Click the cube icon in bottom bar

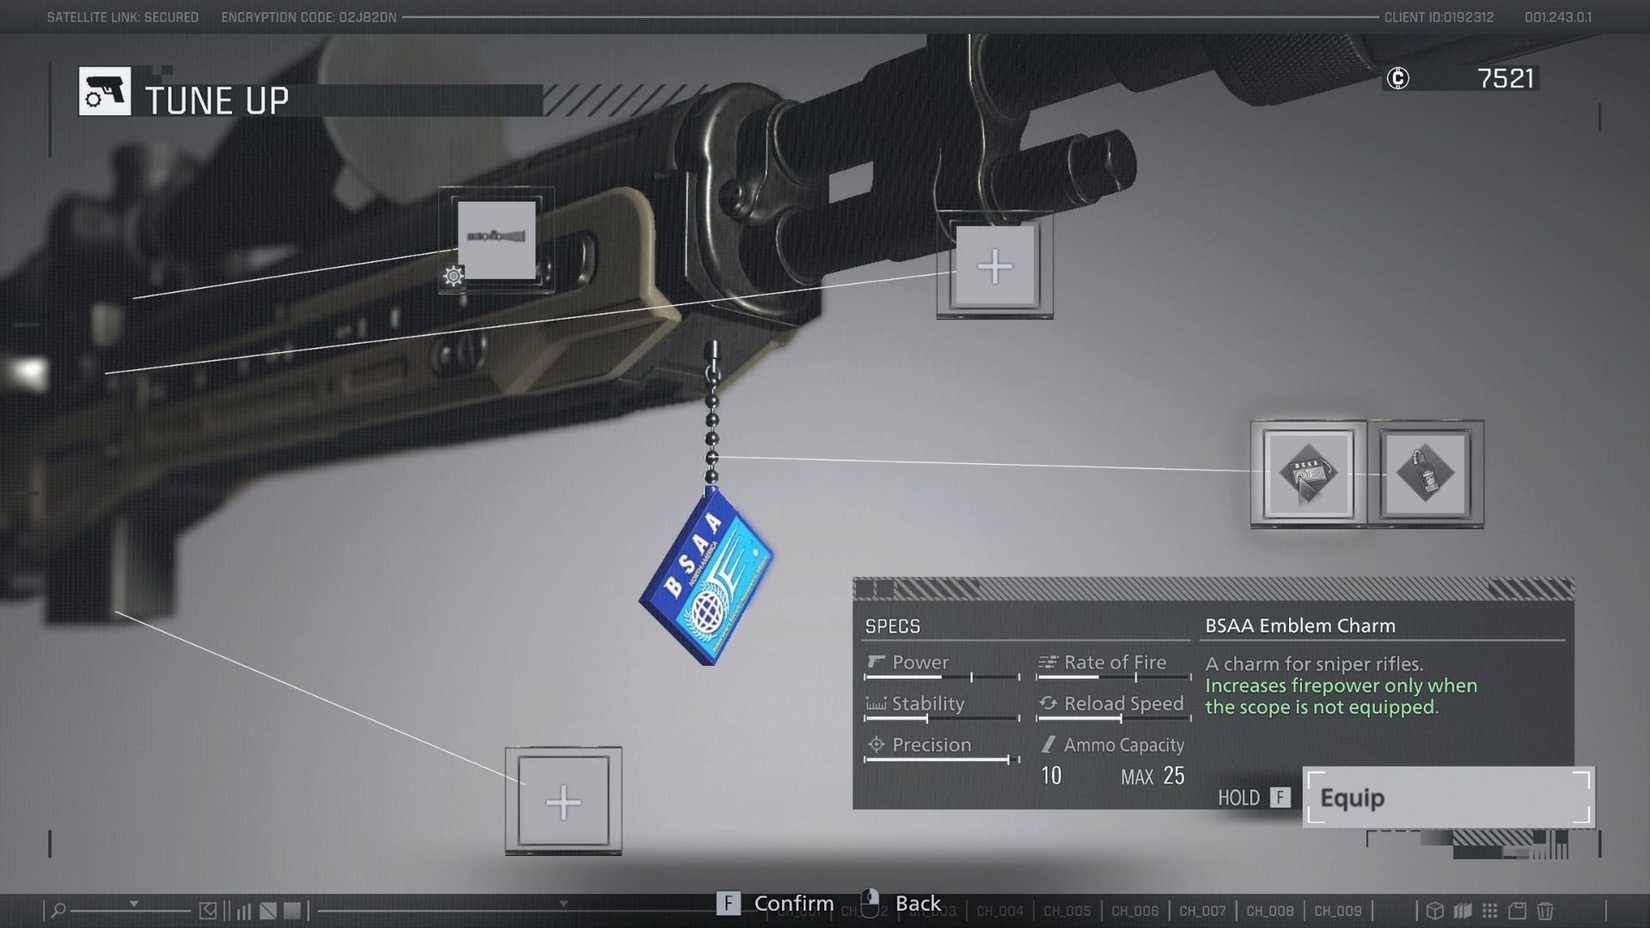click(1435, 910)
